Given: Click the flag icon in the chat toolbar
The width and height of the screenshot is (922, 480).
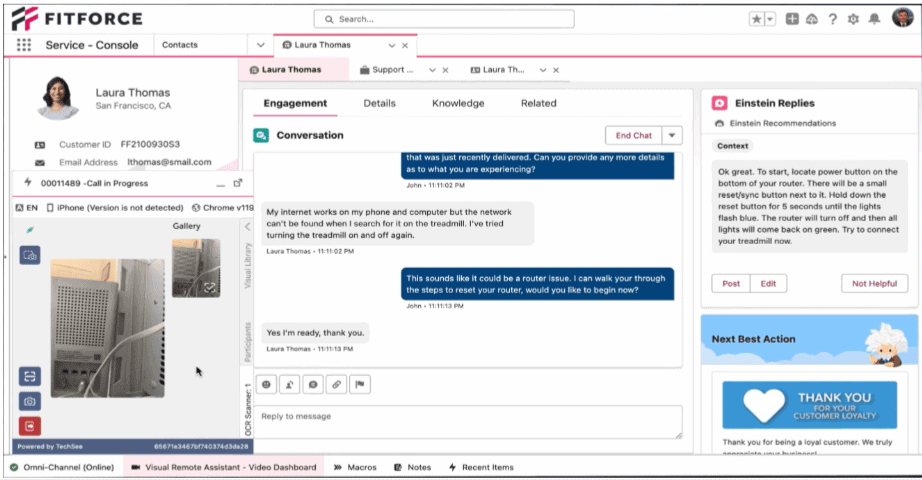Looking at the screenshot, I should click(359, 383).
